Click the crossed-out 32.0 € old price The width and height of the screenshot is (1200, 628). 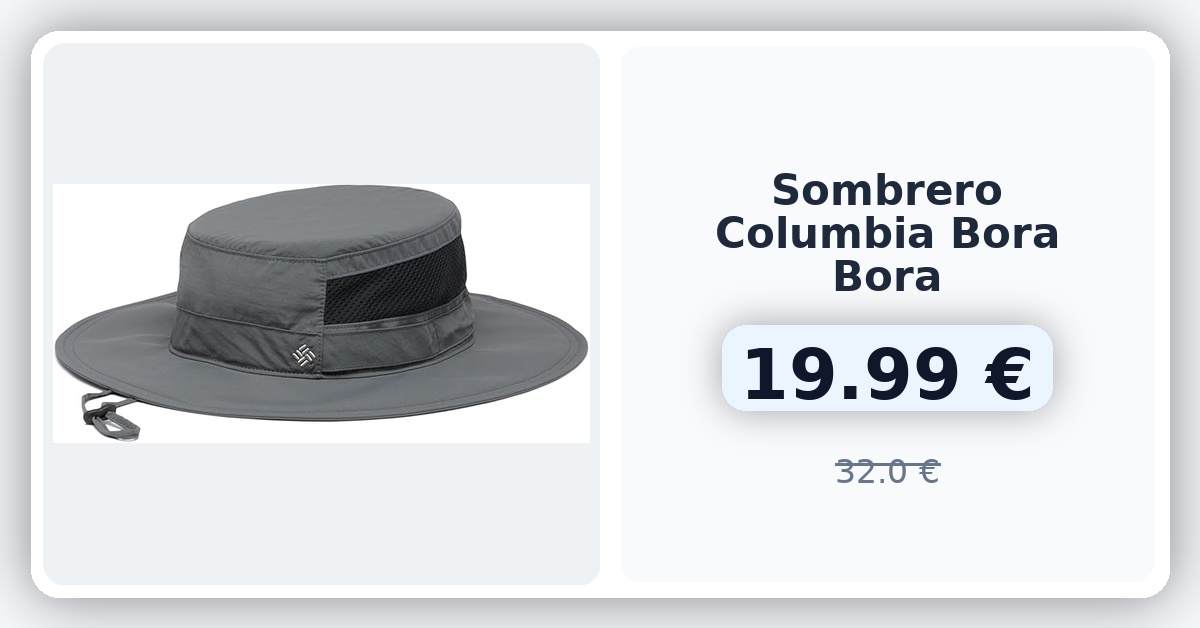click(x=887, y=471)
